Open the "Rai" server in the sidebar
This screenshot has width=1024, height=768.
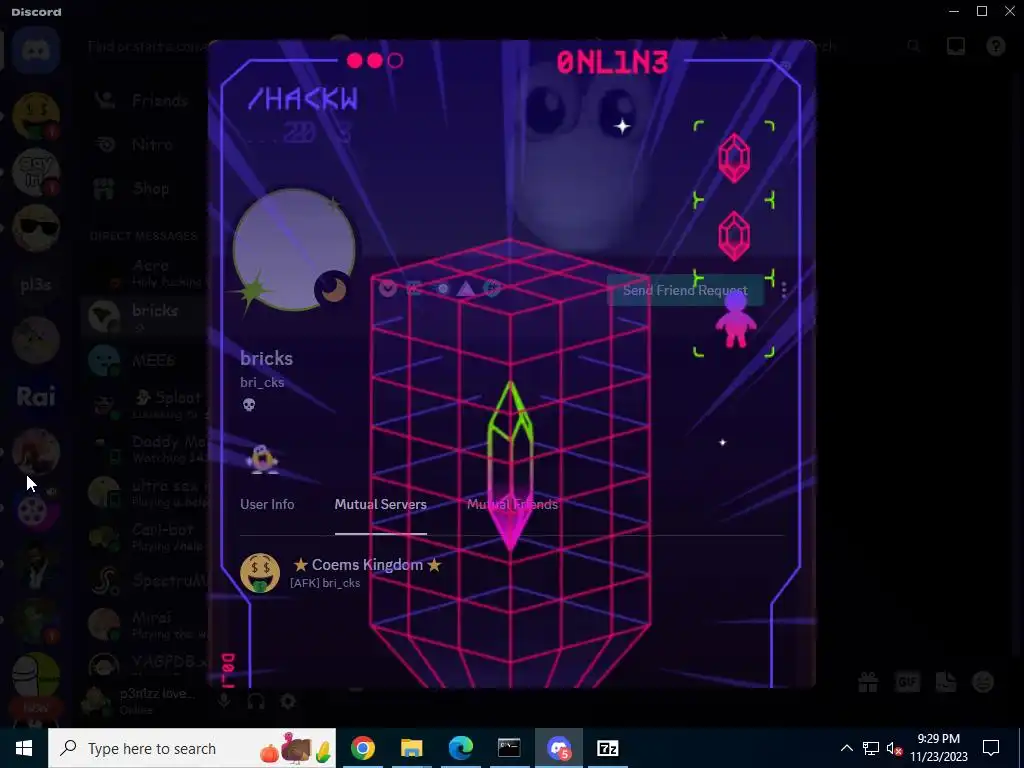click(37, 396)
